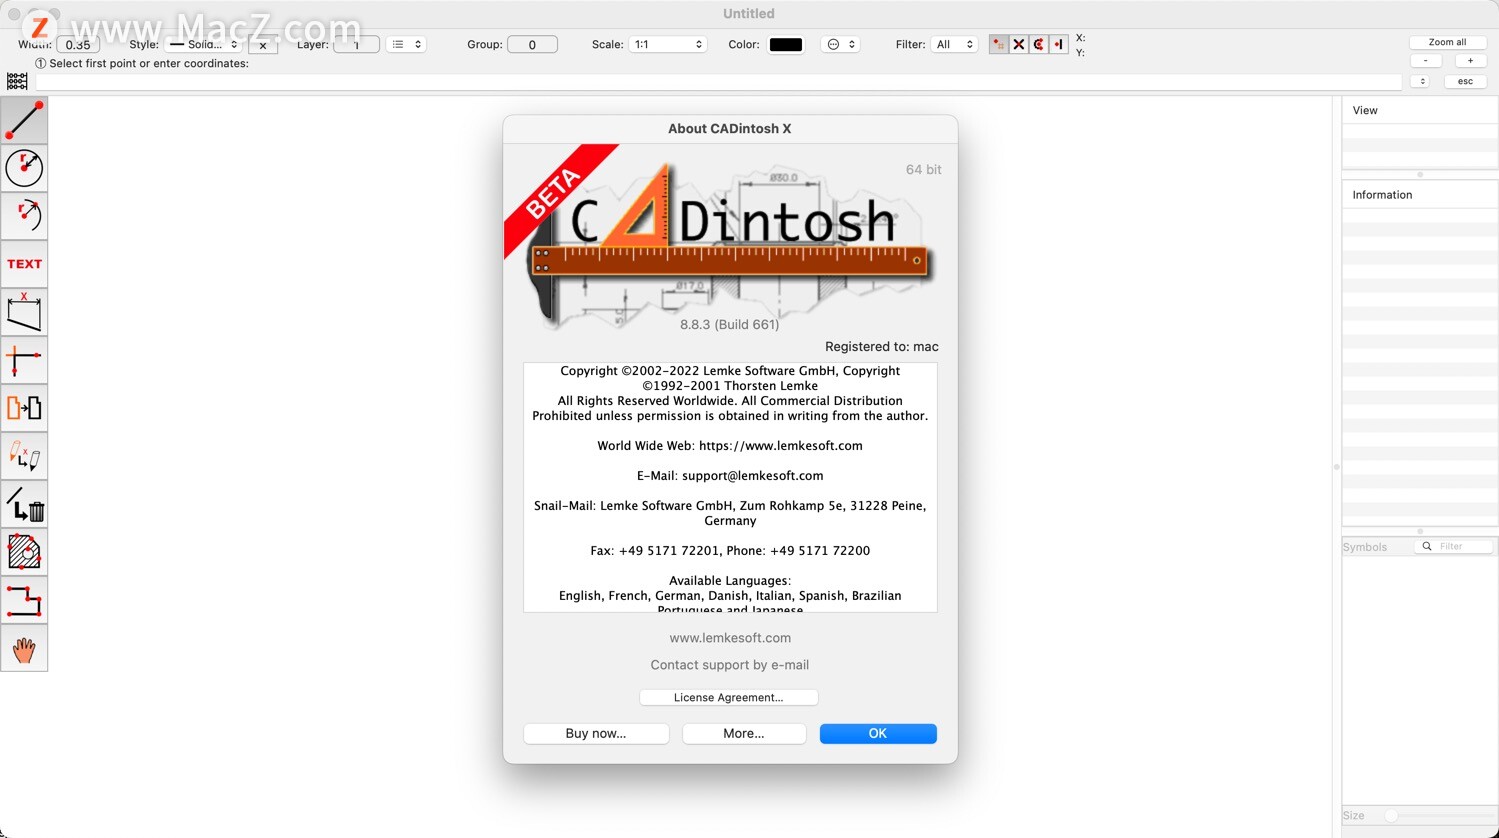Select the Hatch fill tool

tap(24, 552)
